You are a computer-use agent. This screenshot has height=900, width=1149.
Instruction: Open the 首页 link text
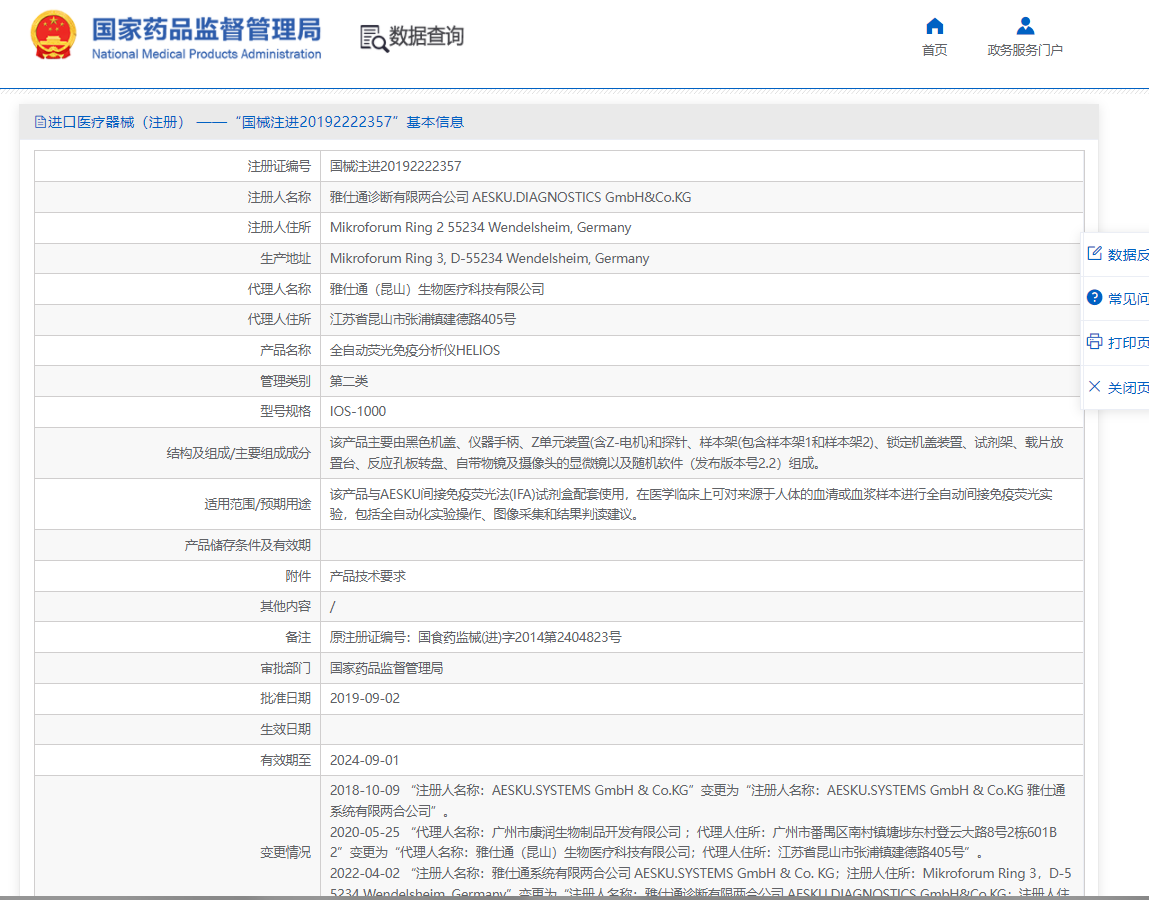point(934,50)
